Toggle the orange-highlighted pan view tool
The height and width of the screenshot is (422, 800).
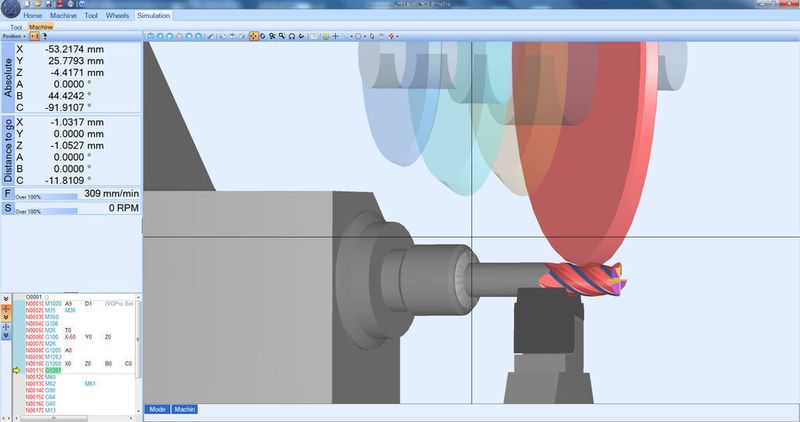254,36
